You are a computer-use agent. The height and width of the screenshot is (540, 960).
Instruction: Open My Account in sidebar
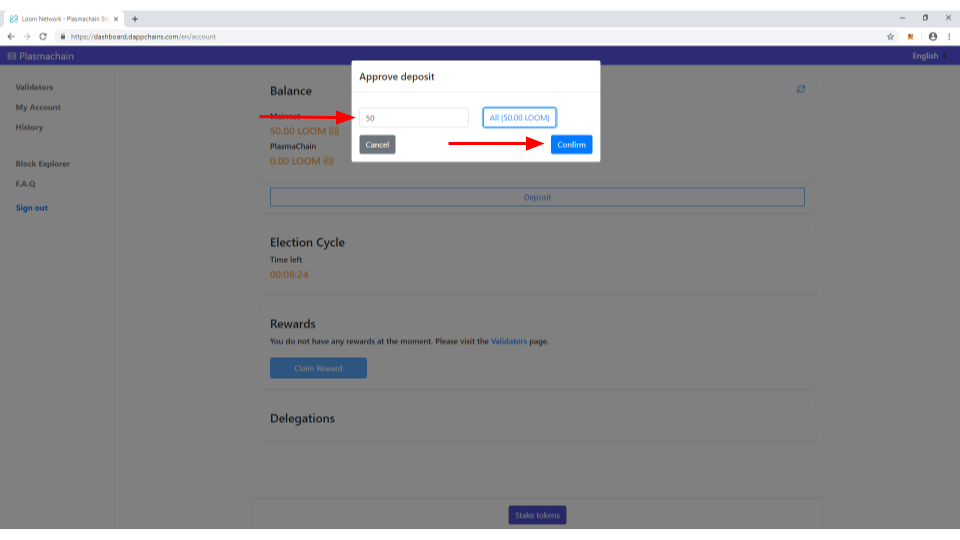coord(38,107)
